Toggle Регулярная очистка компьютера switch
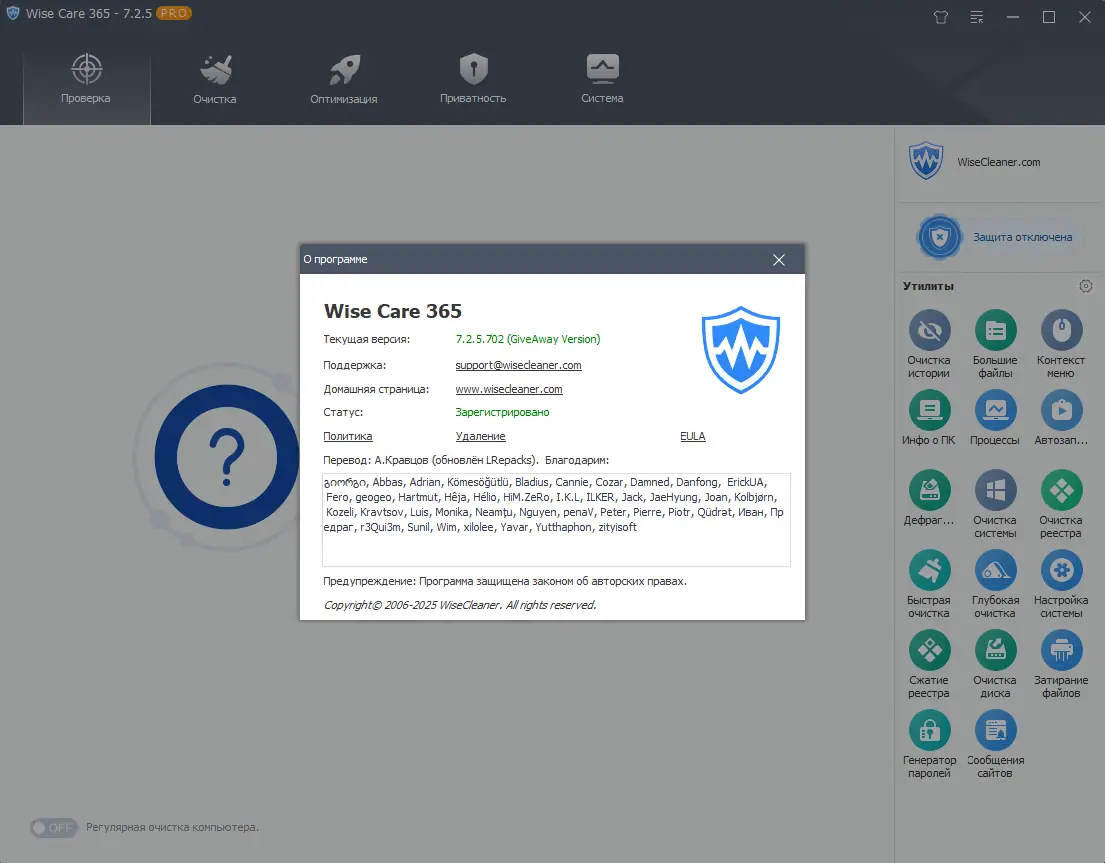The height and width of the screenshot is (863, 1105). coord(53,827)
